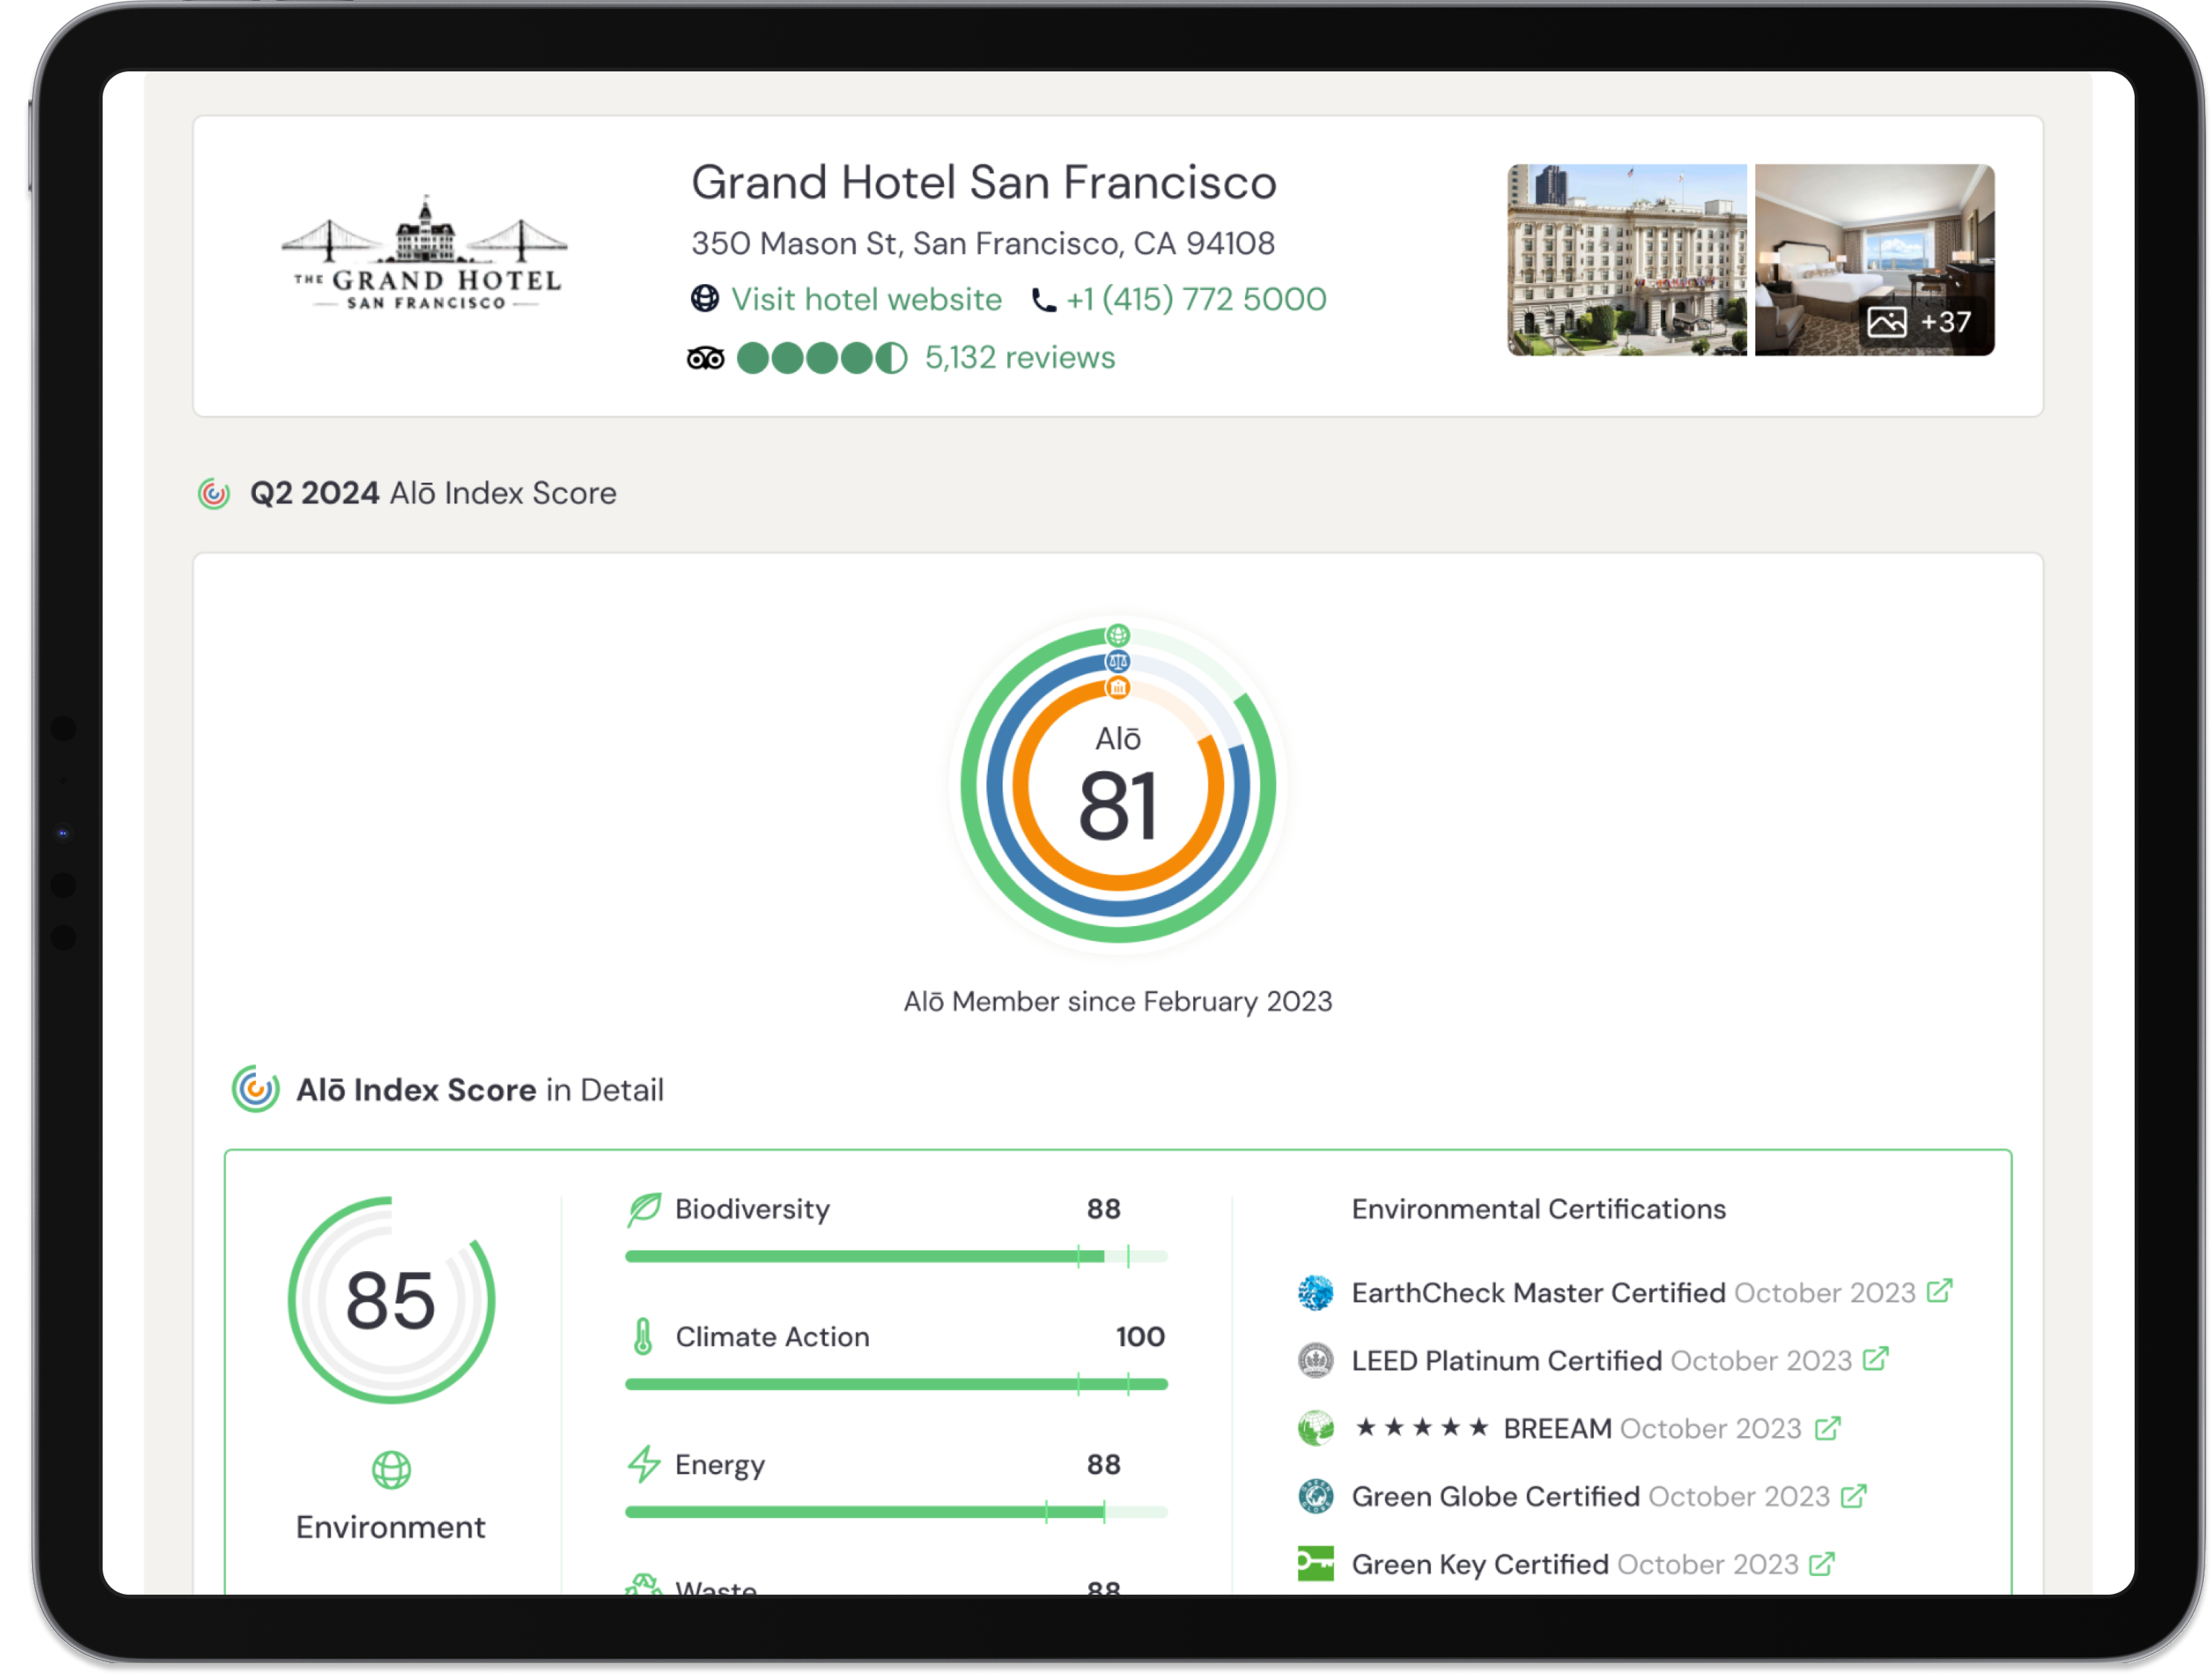Click the Biodiversity leaf icon
The image size is (2212, 1675).
[644, 1210]
